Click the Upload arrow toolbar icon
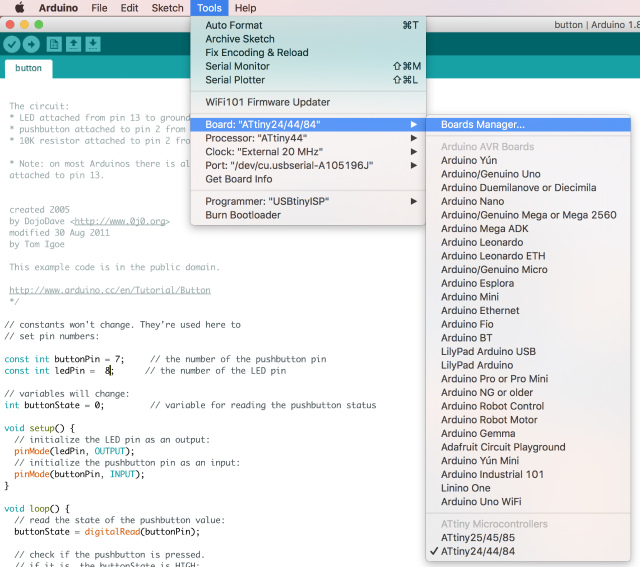The width and height of the screenshot is (640, 567). click(x=31, y=44)
